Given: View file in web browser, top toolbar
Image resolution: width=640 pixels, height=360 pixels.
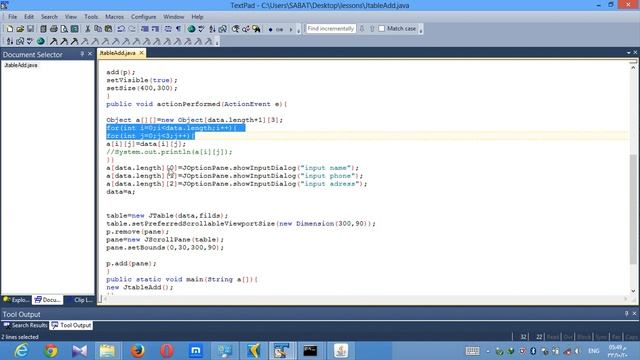Looking at the screenshot, I should pos(191,29).
